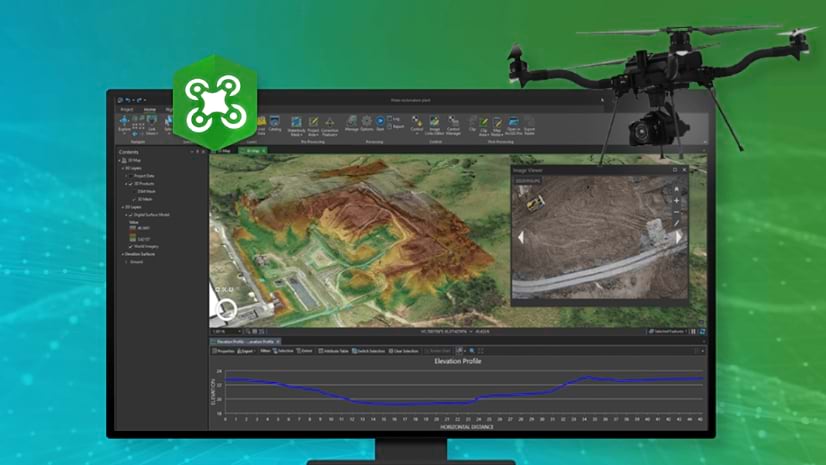This screenshot has height=465, width=826.
Task: Collapse the 2D Products layer expander
Action: tap(126, 184)
